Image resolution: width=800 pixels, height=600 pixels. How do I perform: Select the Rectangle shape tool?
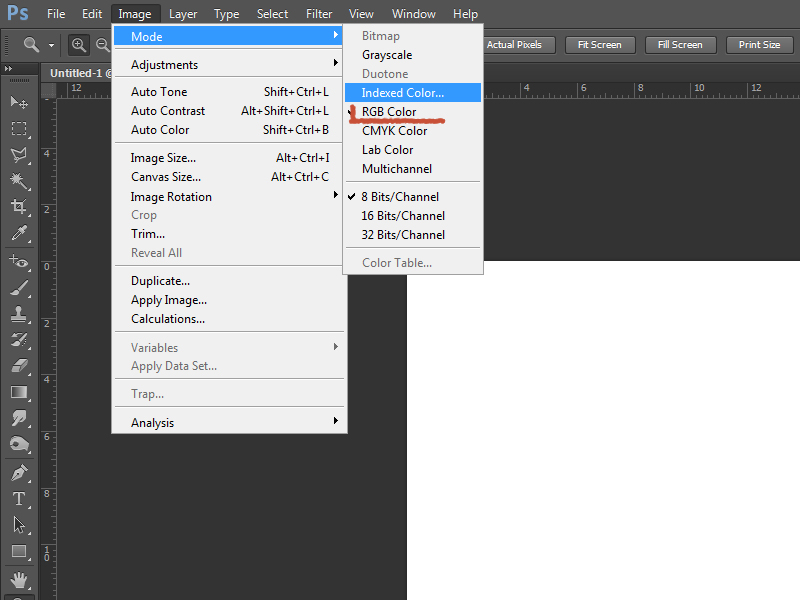coord(19,552)
